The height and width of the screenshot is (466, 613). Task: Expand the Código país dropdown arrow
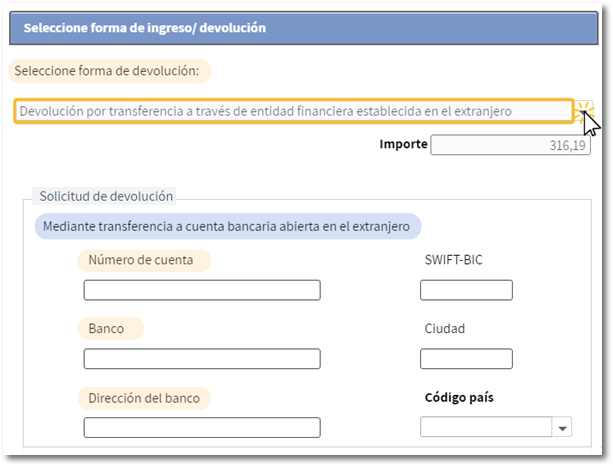click(x=562, y=428)
